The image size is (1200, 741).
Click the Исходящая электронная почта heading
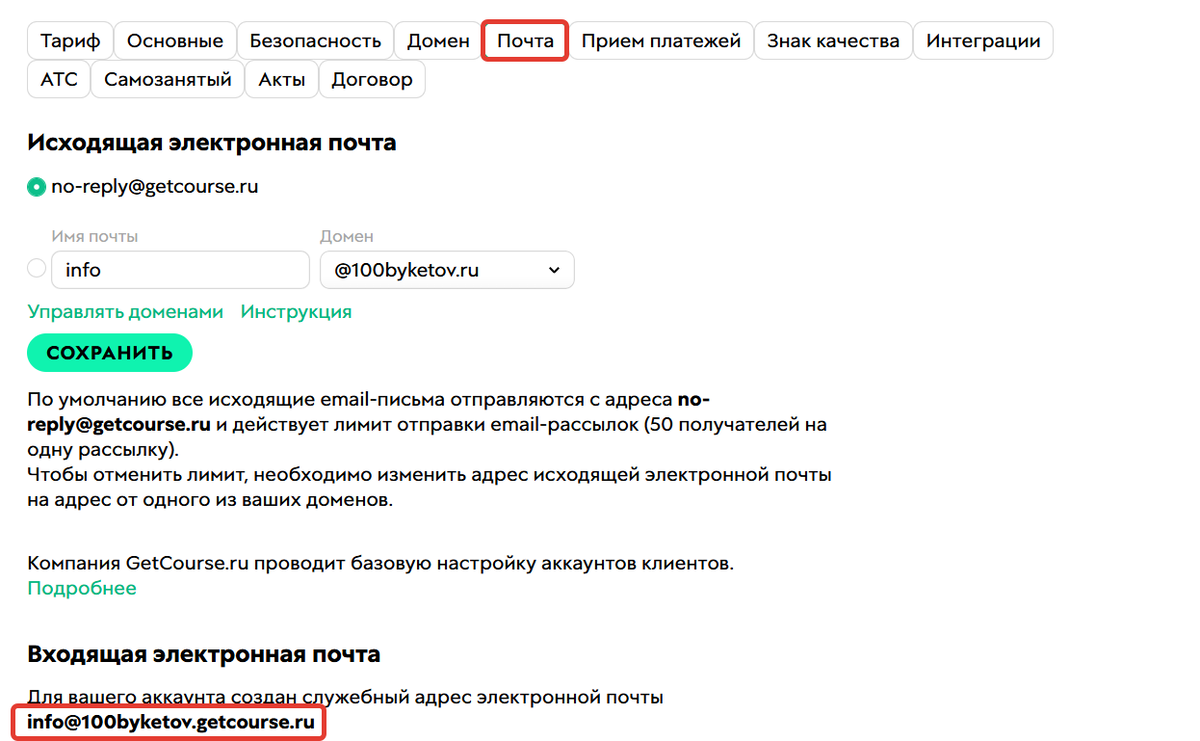212,142
